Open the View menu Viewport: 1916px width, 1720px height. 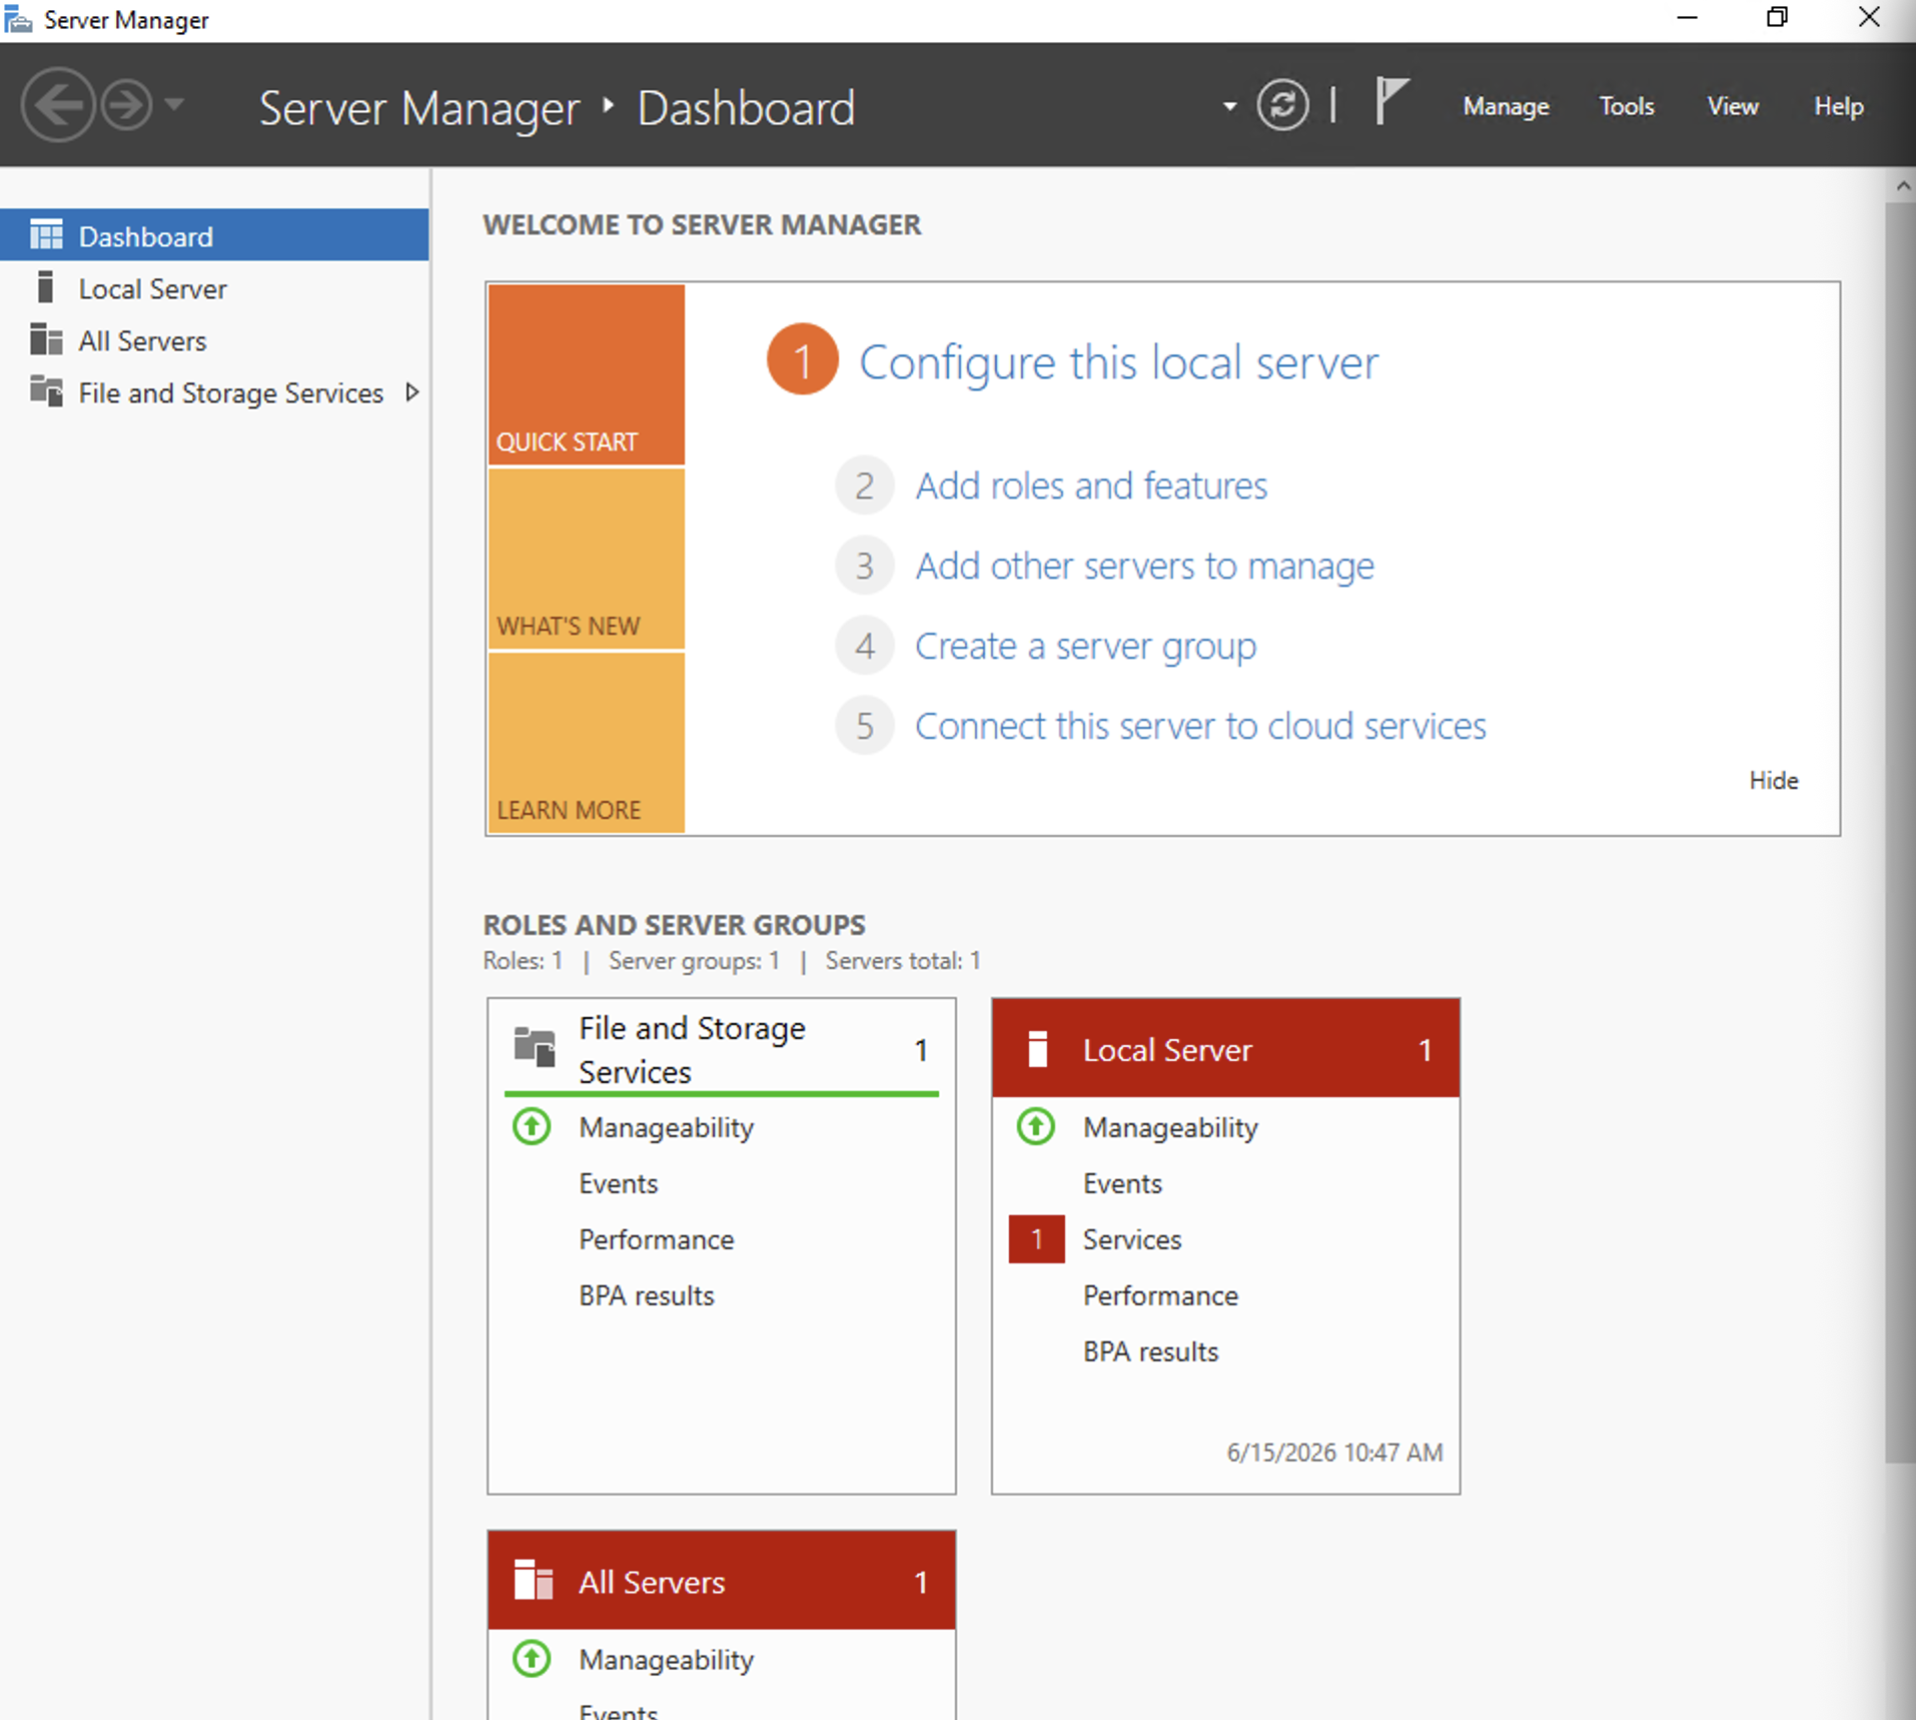tap(1732, 106)
